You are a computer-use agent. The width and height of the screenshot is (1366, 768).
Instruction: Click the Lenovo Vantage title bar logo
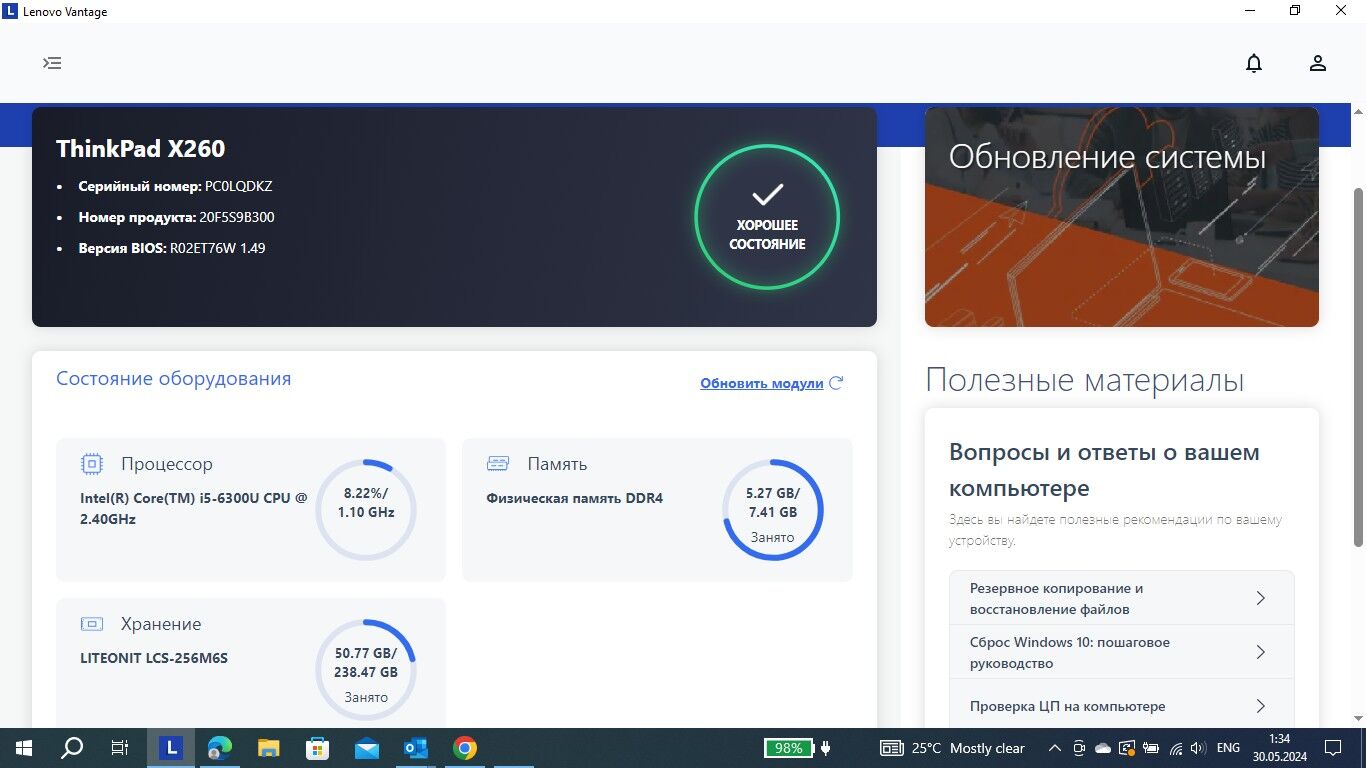click(x=10, y=11)
